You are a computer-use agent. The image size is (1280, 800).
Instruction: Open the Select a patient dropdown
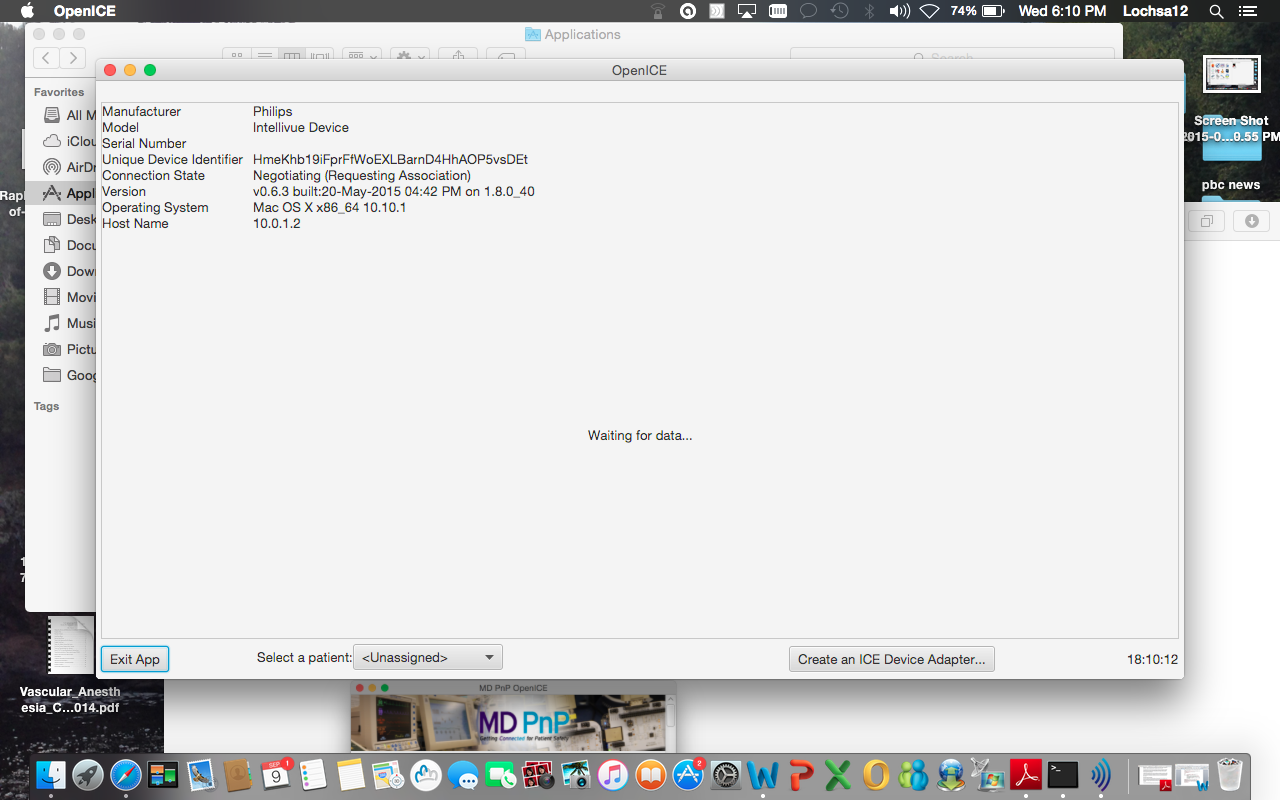tap(428, 657)
